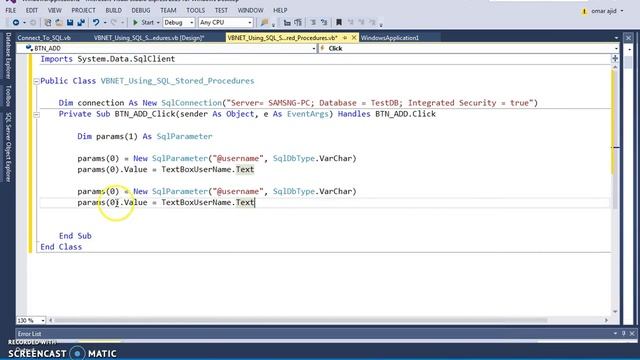The width and height of the screenshot is (640, 360).
Task: Open the Undo history dropdown arrow
Action: (105, 23)
